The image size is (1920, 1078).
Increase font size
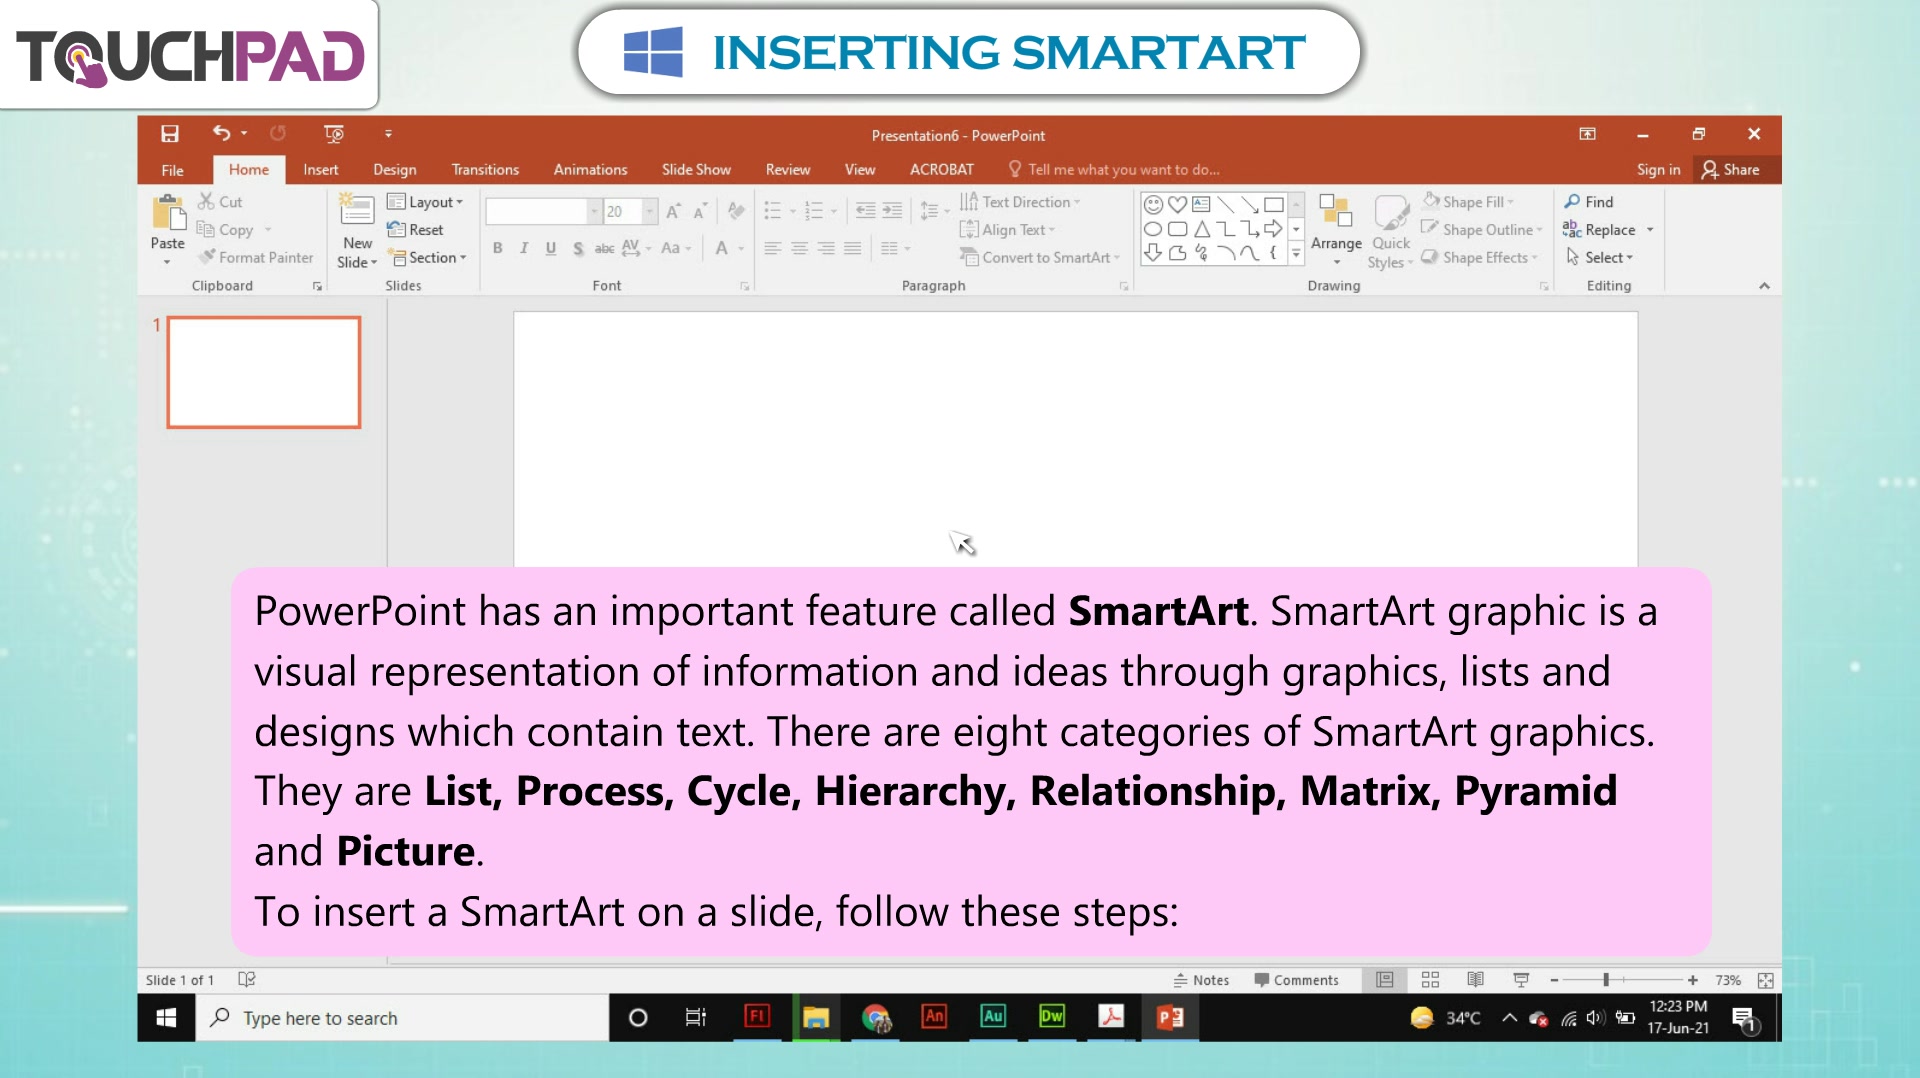(x=674, y=211)
